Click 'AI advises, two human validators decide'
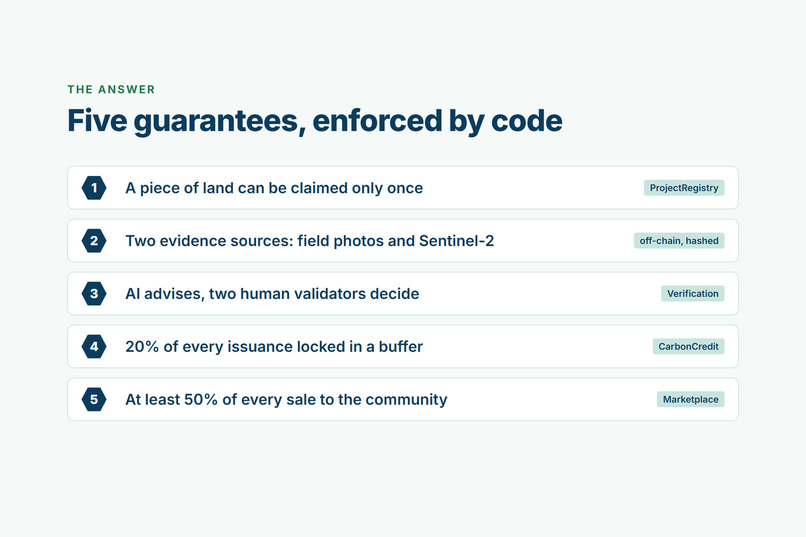Viewport: 806px width, 537px height. click(272, 294)
